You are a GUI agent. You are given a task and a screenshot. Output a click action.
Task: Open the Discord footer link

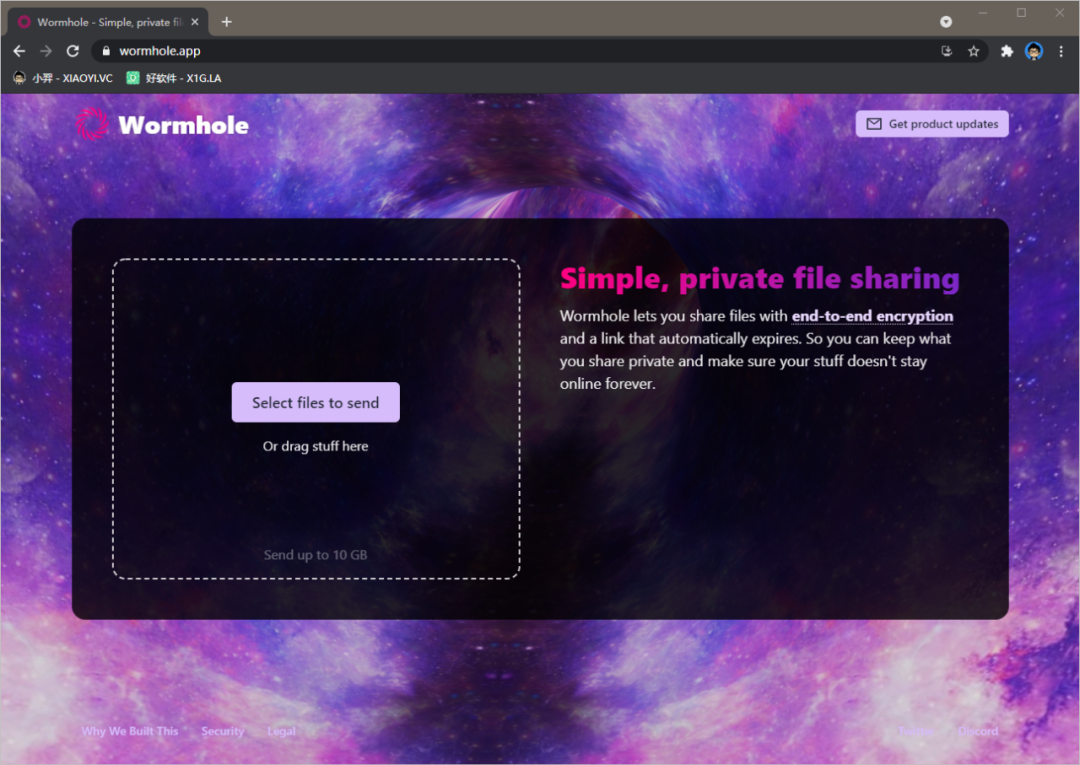pos(977,731)
